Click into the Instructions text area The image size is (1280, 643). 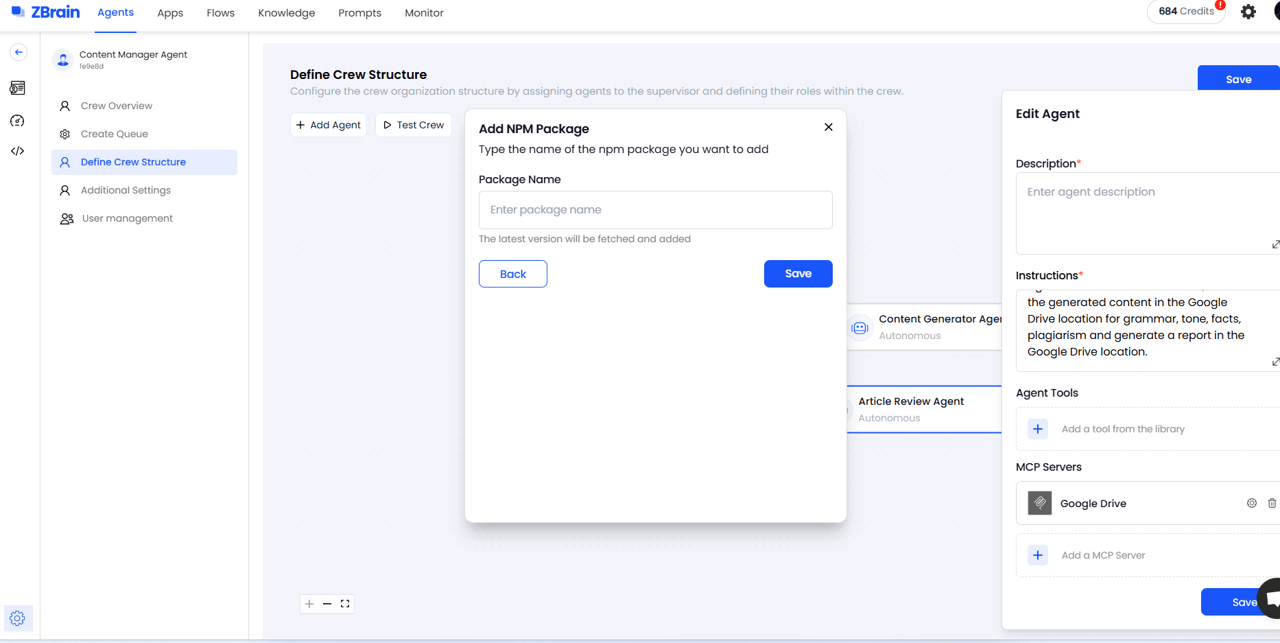click(1148, 330)
